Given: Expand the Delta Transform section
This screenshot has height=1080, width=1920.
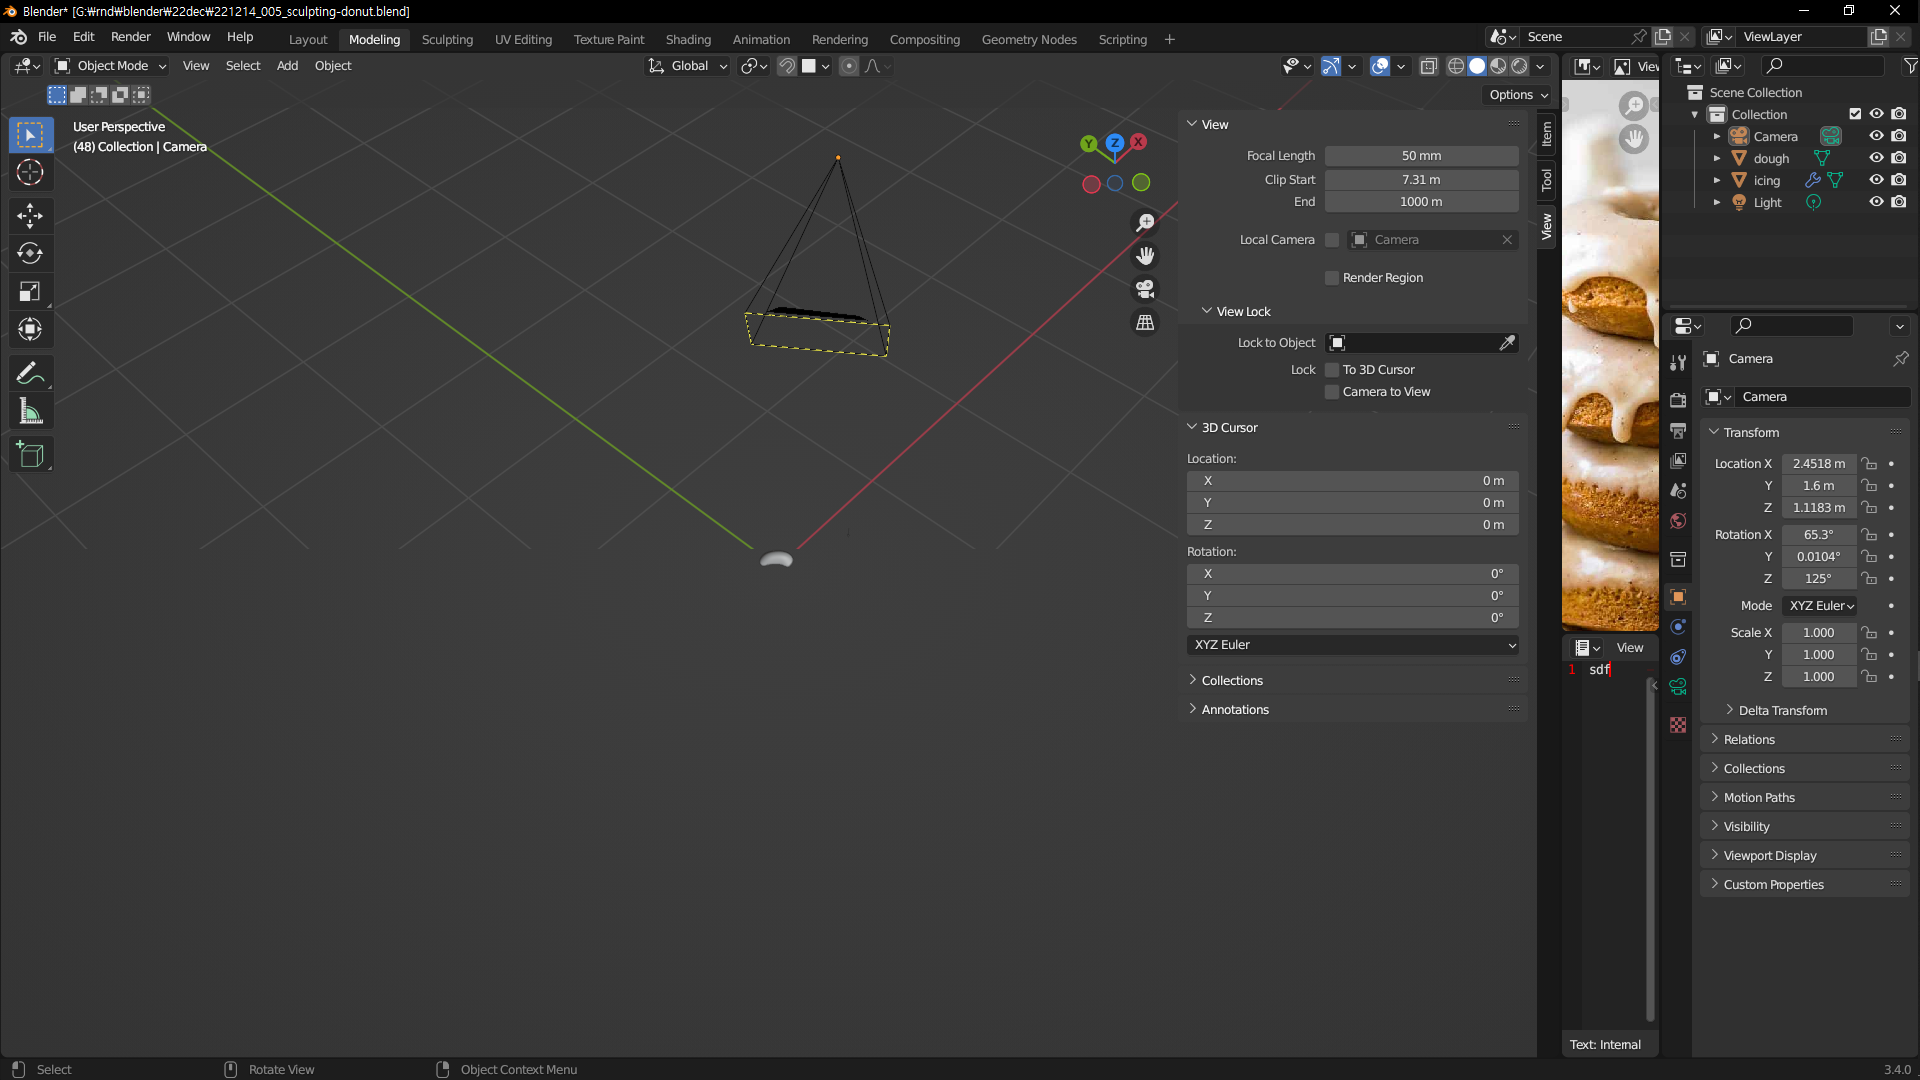Looking at the screenshot, I should 1782,711.
